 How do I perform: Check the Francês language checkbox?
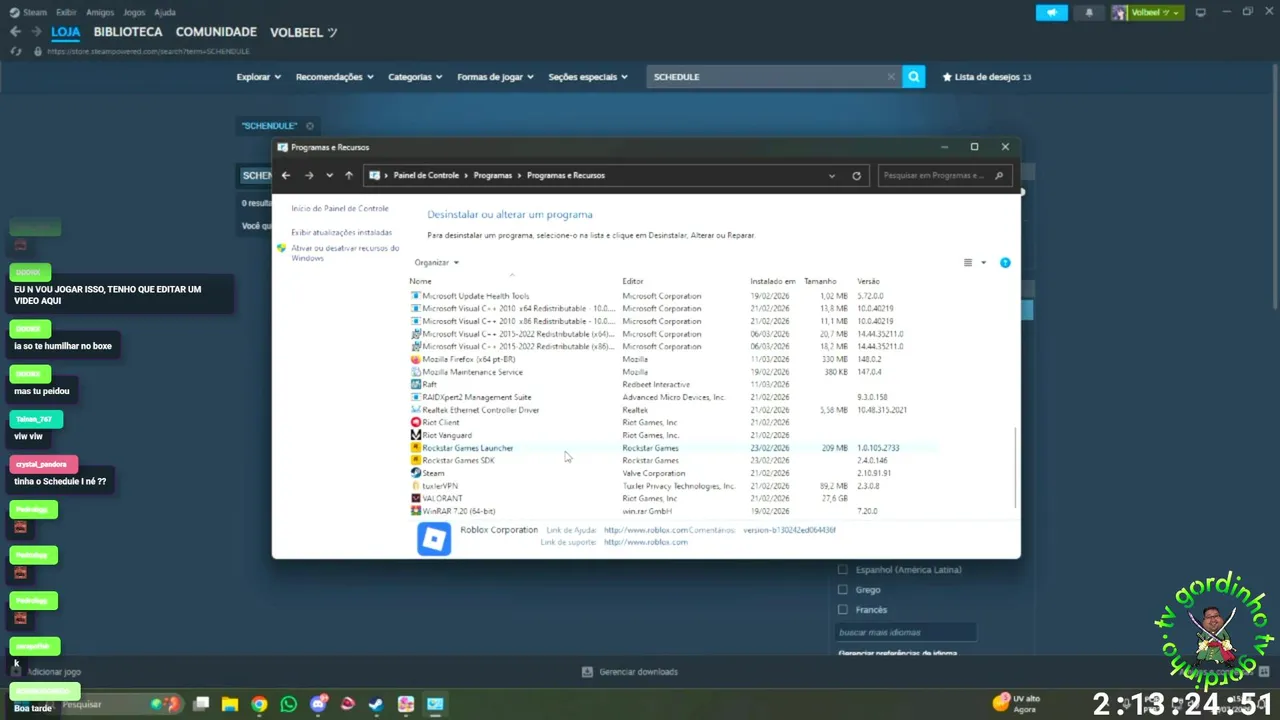point(842,610)
